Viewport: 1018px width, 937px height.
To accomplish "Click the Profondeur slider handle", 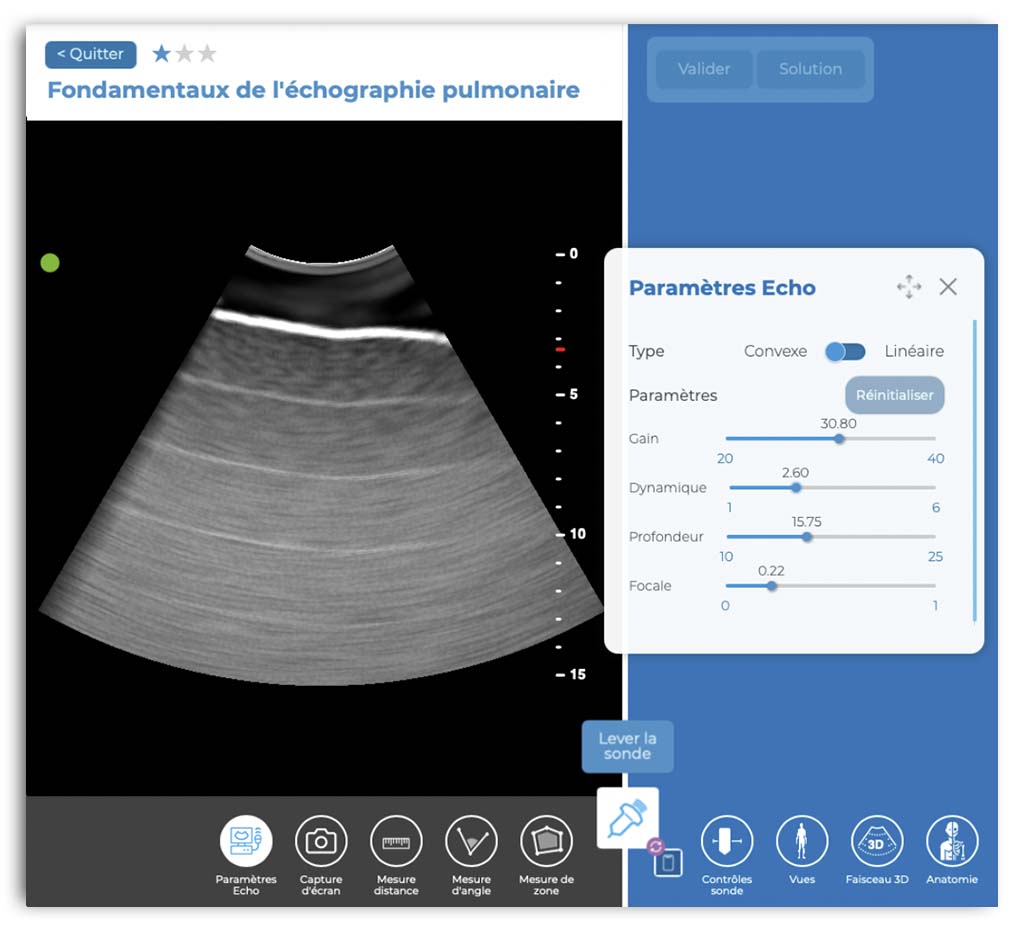I will point(807,536).
